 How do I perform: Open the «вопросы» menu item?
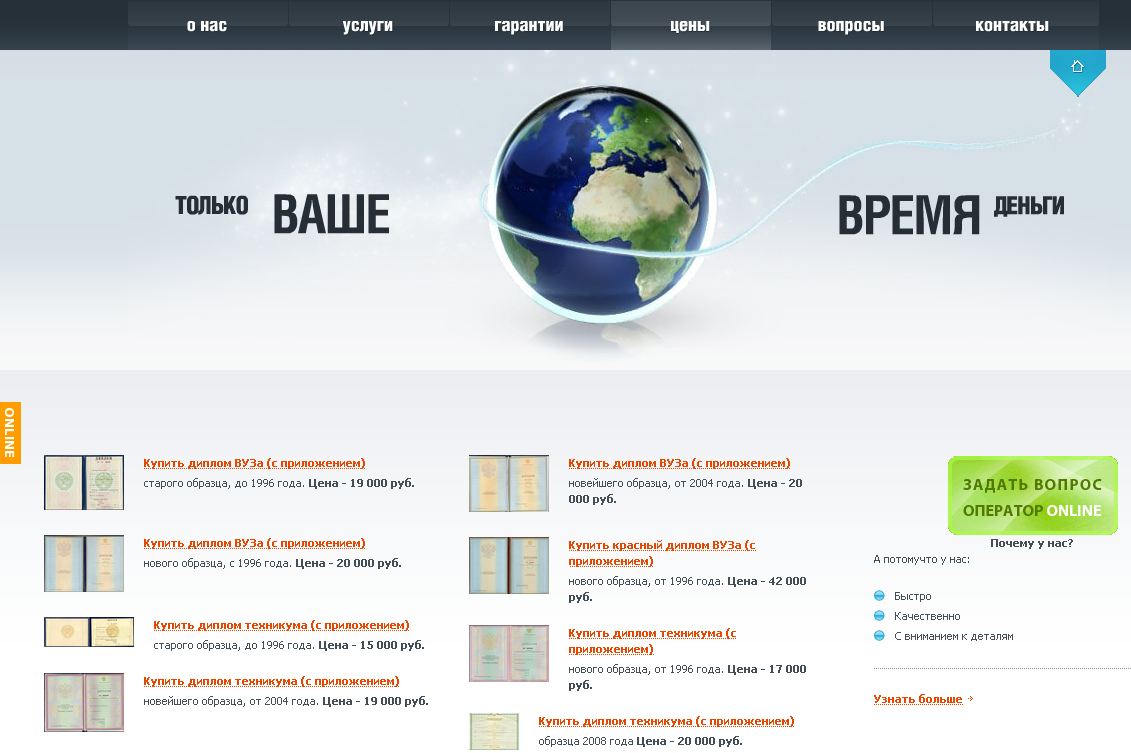pos(851,25)
